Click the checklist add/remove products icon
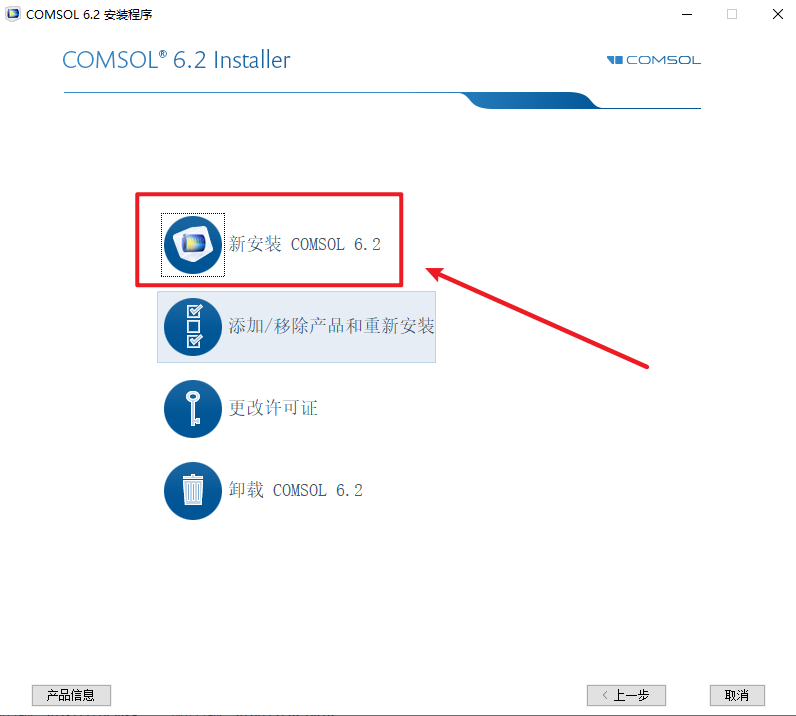This screenshot has height=716, width=796. [193, 327]
